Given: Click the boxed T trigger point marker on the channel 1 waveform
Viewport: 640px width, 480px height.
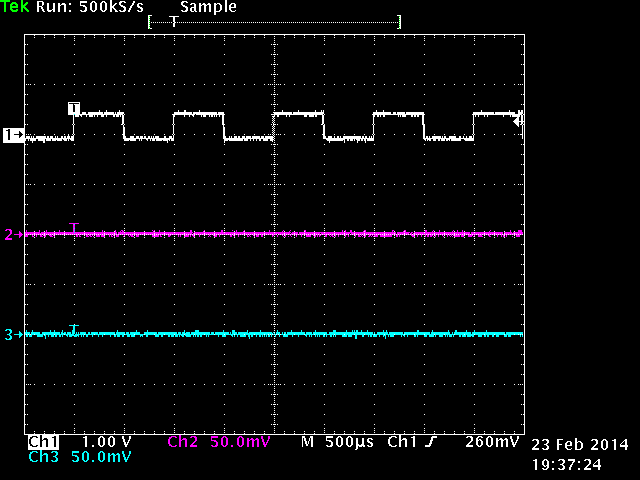Looking at the screenshot, I should [x=74, y=108].
